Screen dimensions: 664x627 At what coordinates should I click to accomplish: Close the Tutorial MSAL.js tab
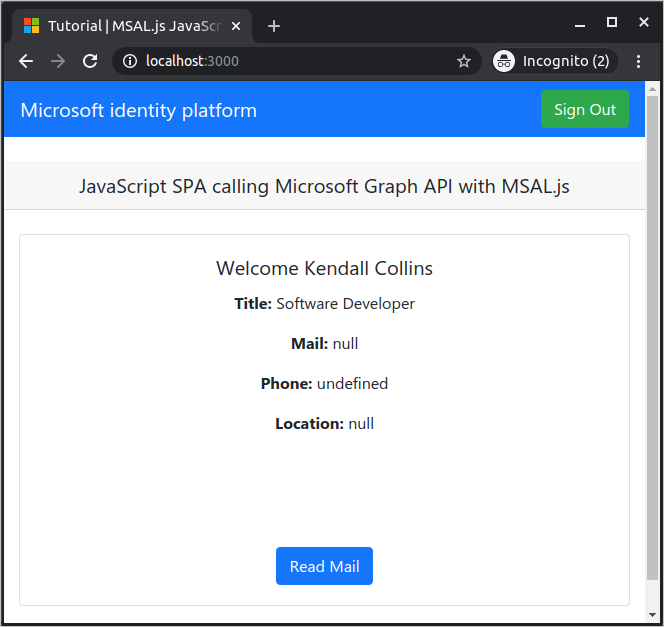[236, 26]
